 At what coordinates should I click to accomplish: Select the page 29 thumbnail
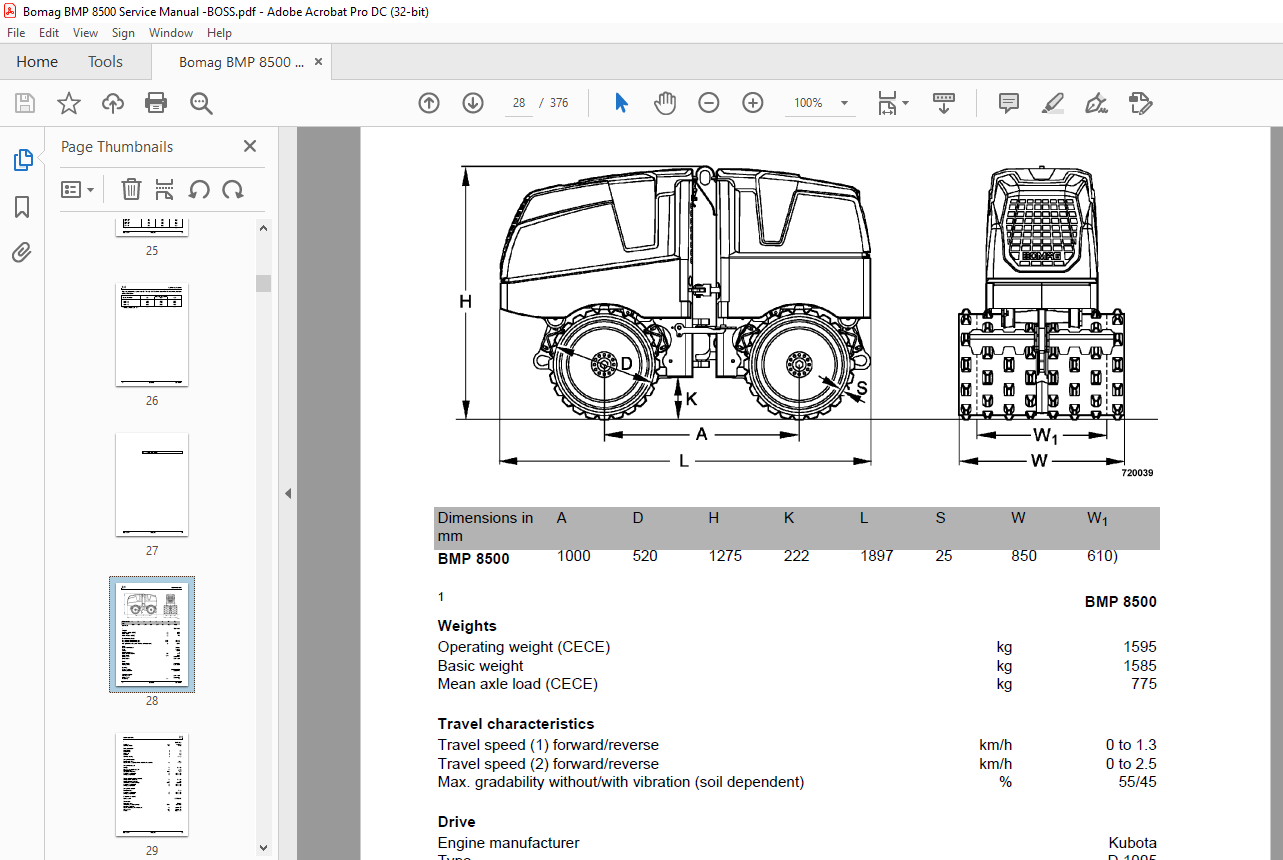pos(152,785)
